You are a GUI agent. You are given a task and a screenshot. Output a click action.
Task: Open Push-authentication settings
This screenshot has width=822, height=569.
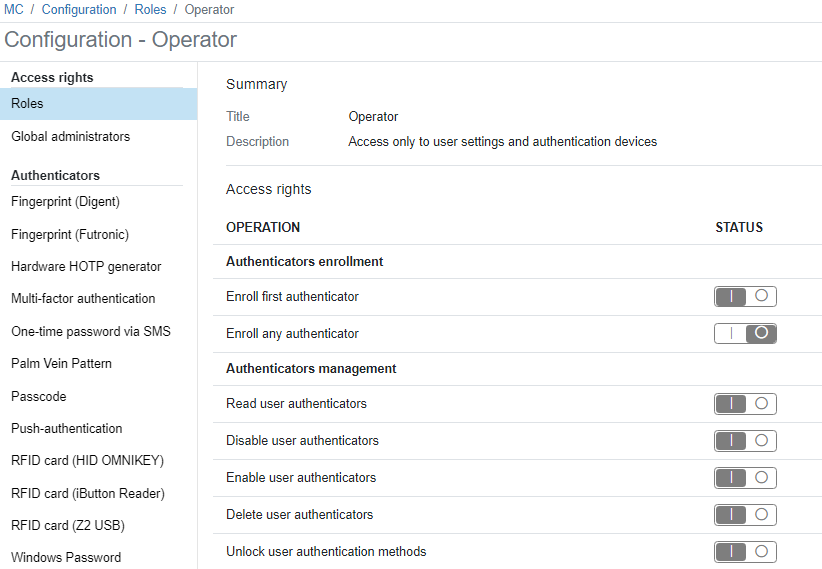pyautogui.click(x=67, y=428)
